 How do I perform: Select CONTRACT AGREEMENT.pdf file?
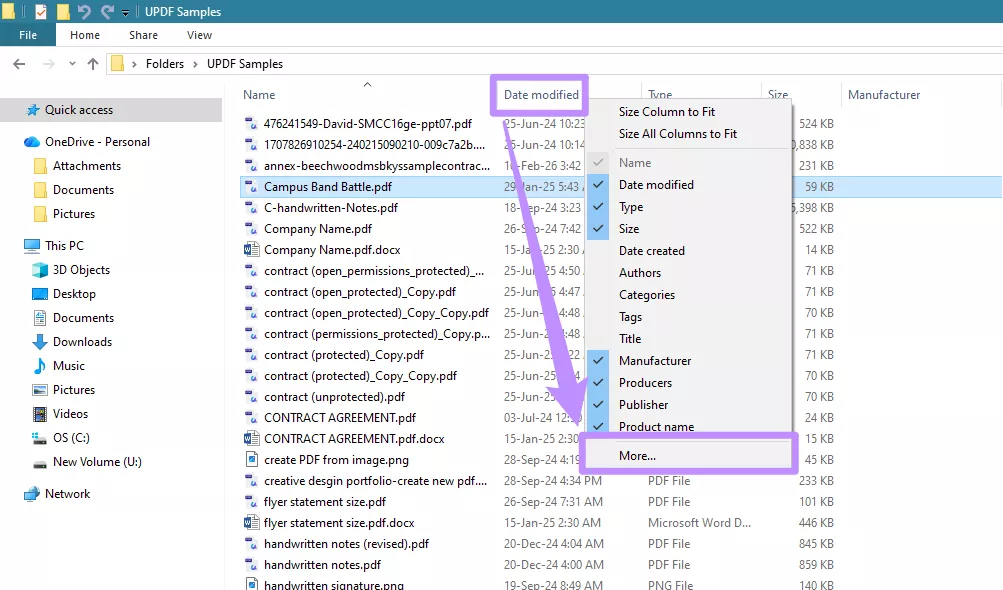click(340, 418)
